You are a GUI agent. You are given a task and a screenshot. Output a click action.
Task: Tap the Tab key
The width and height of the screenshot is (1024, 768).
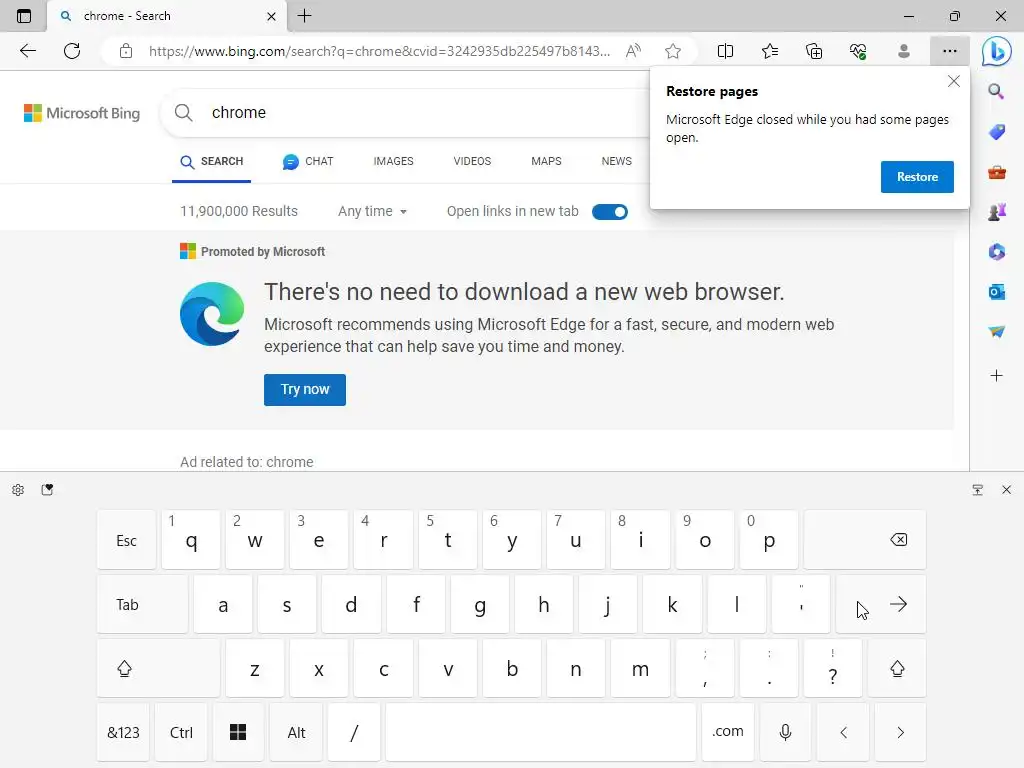click(142, 605)
